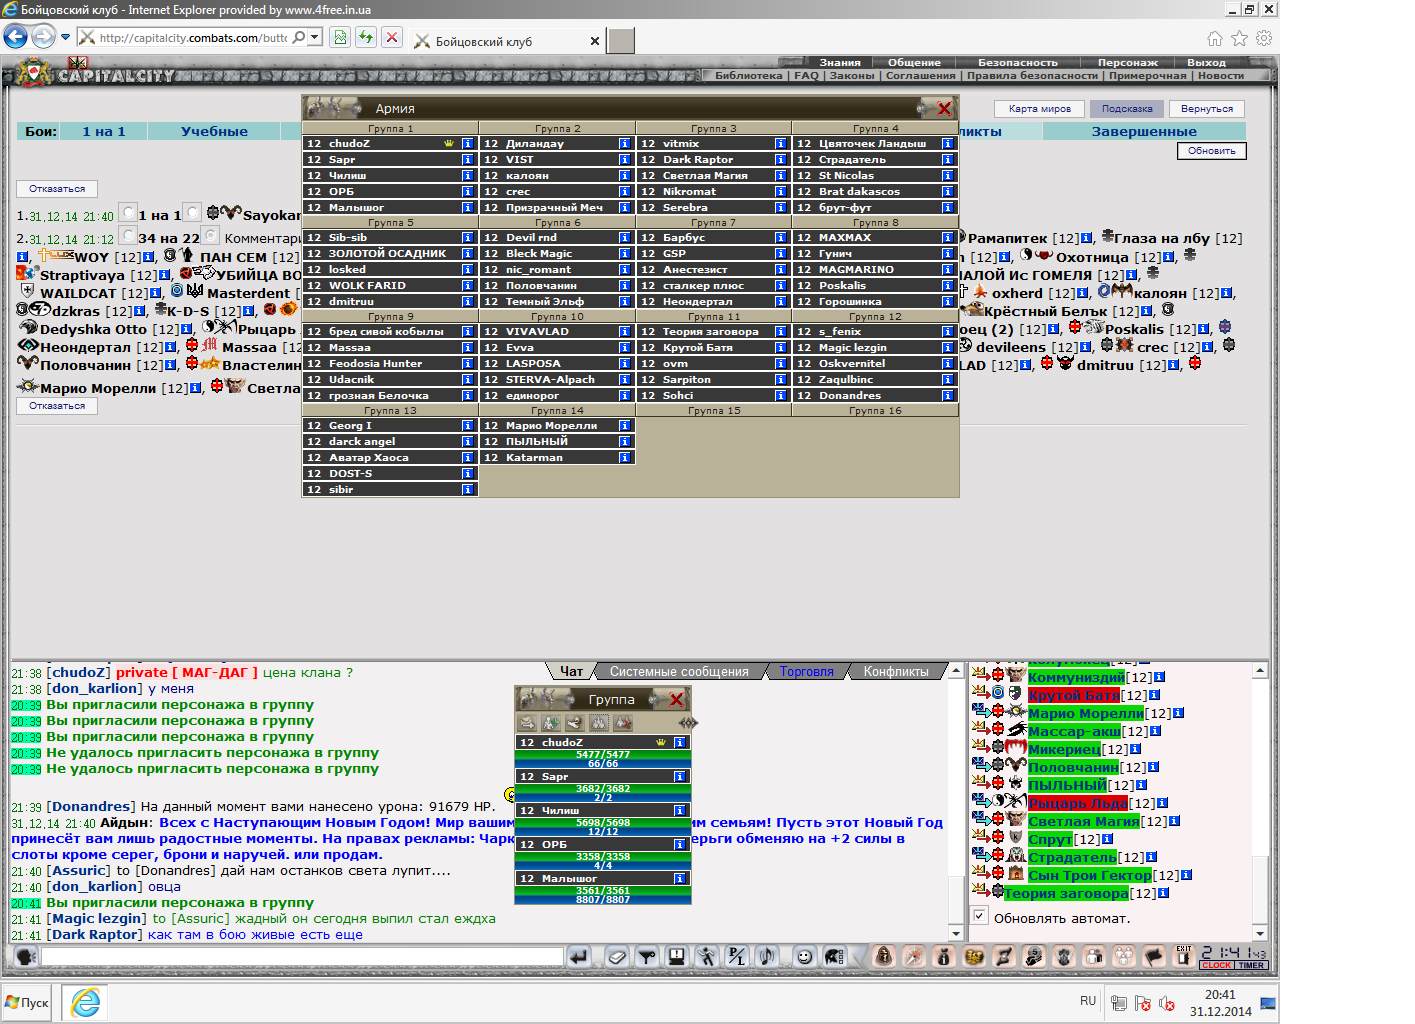Switch to the Системные сообщения chat tab
The width and height of the screenshot is (1415, 1024).
(679, 672)
